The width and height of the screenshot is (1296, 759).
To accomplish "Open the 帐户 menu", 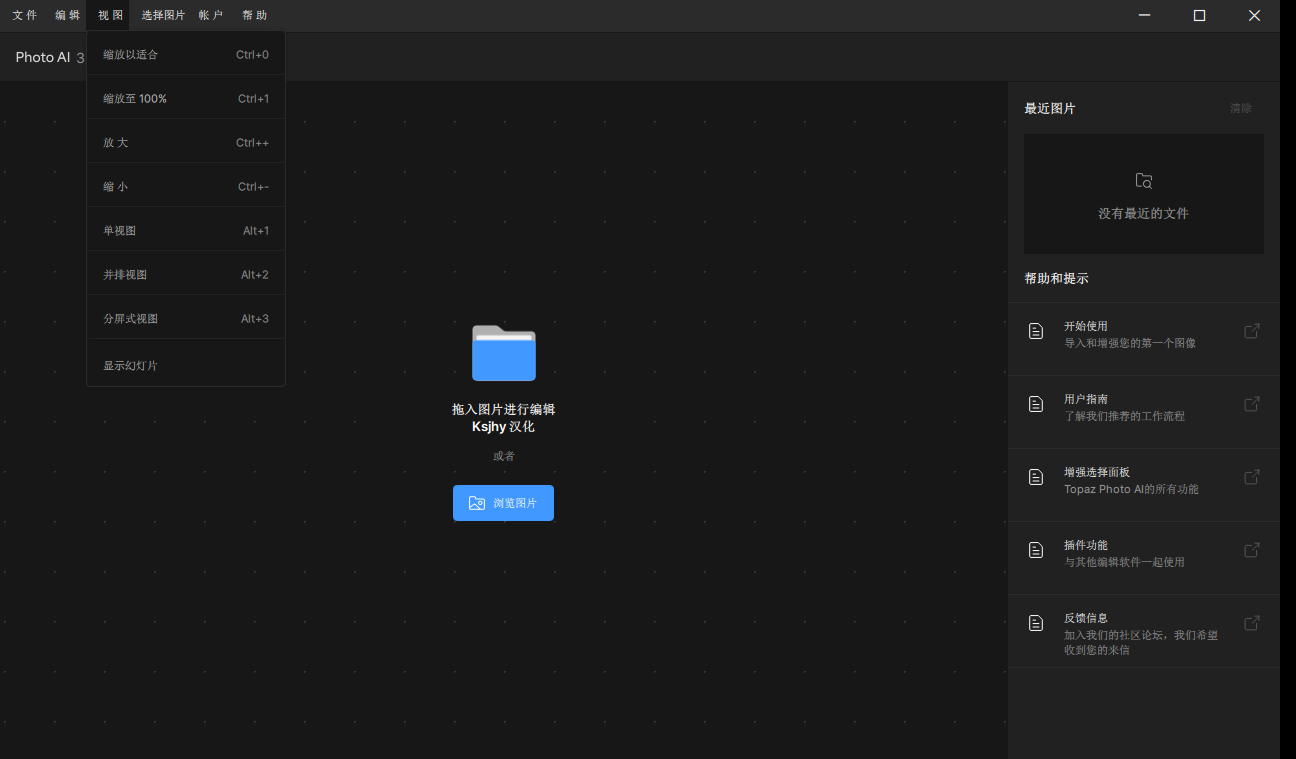I will (x=211, y=15).
